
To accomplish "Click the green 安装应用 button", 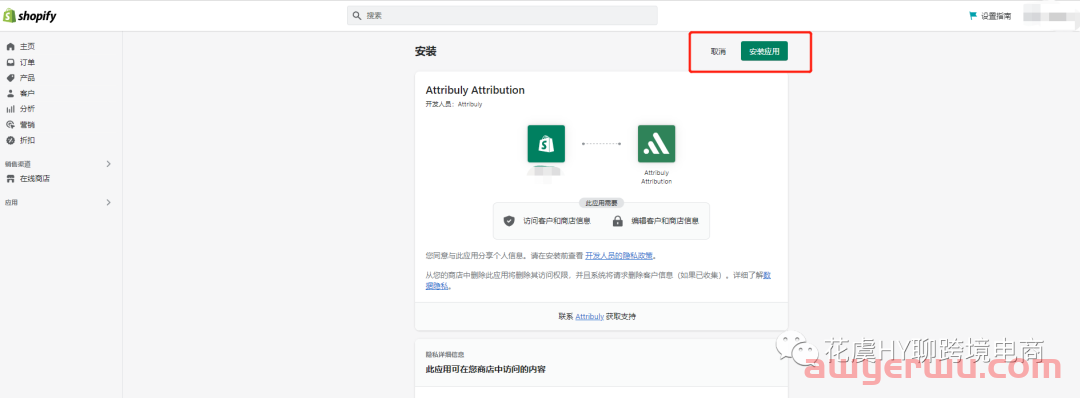I will tap(765, 52).
